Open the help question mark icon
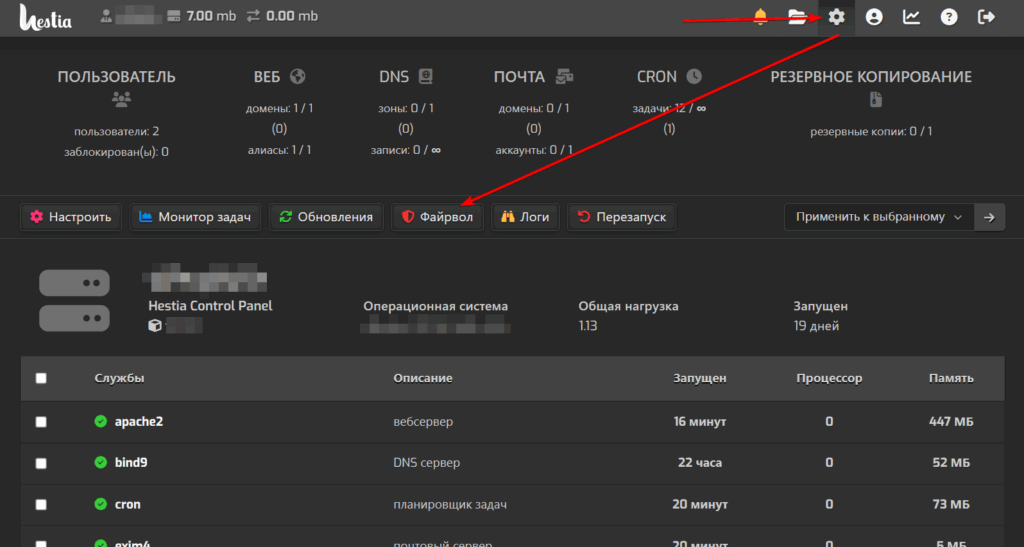 (x=949, y=17)
